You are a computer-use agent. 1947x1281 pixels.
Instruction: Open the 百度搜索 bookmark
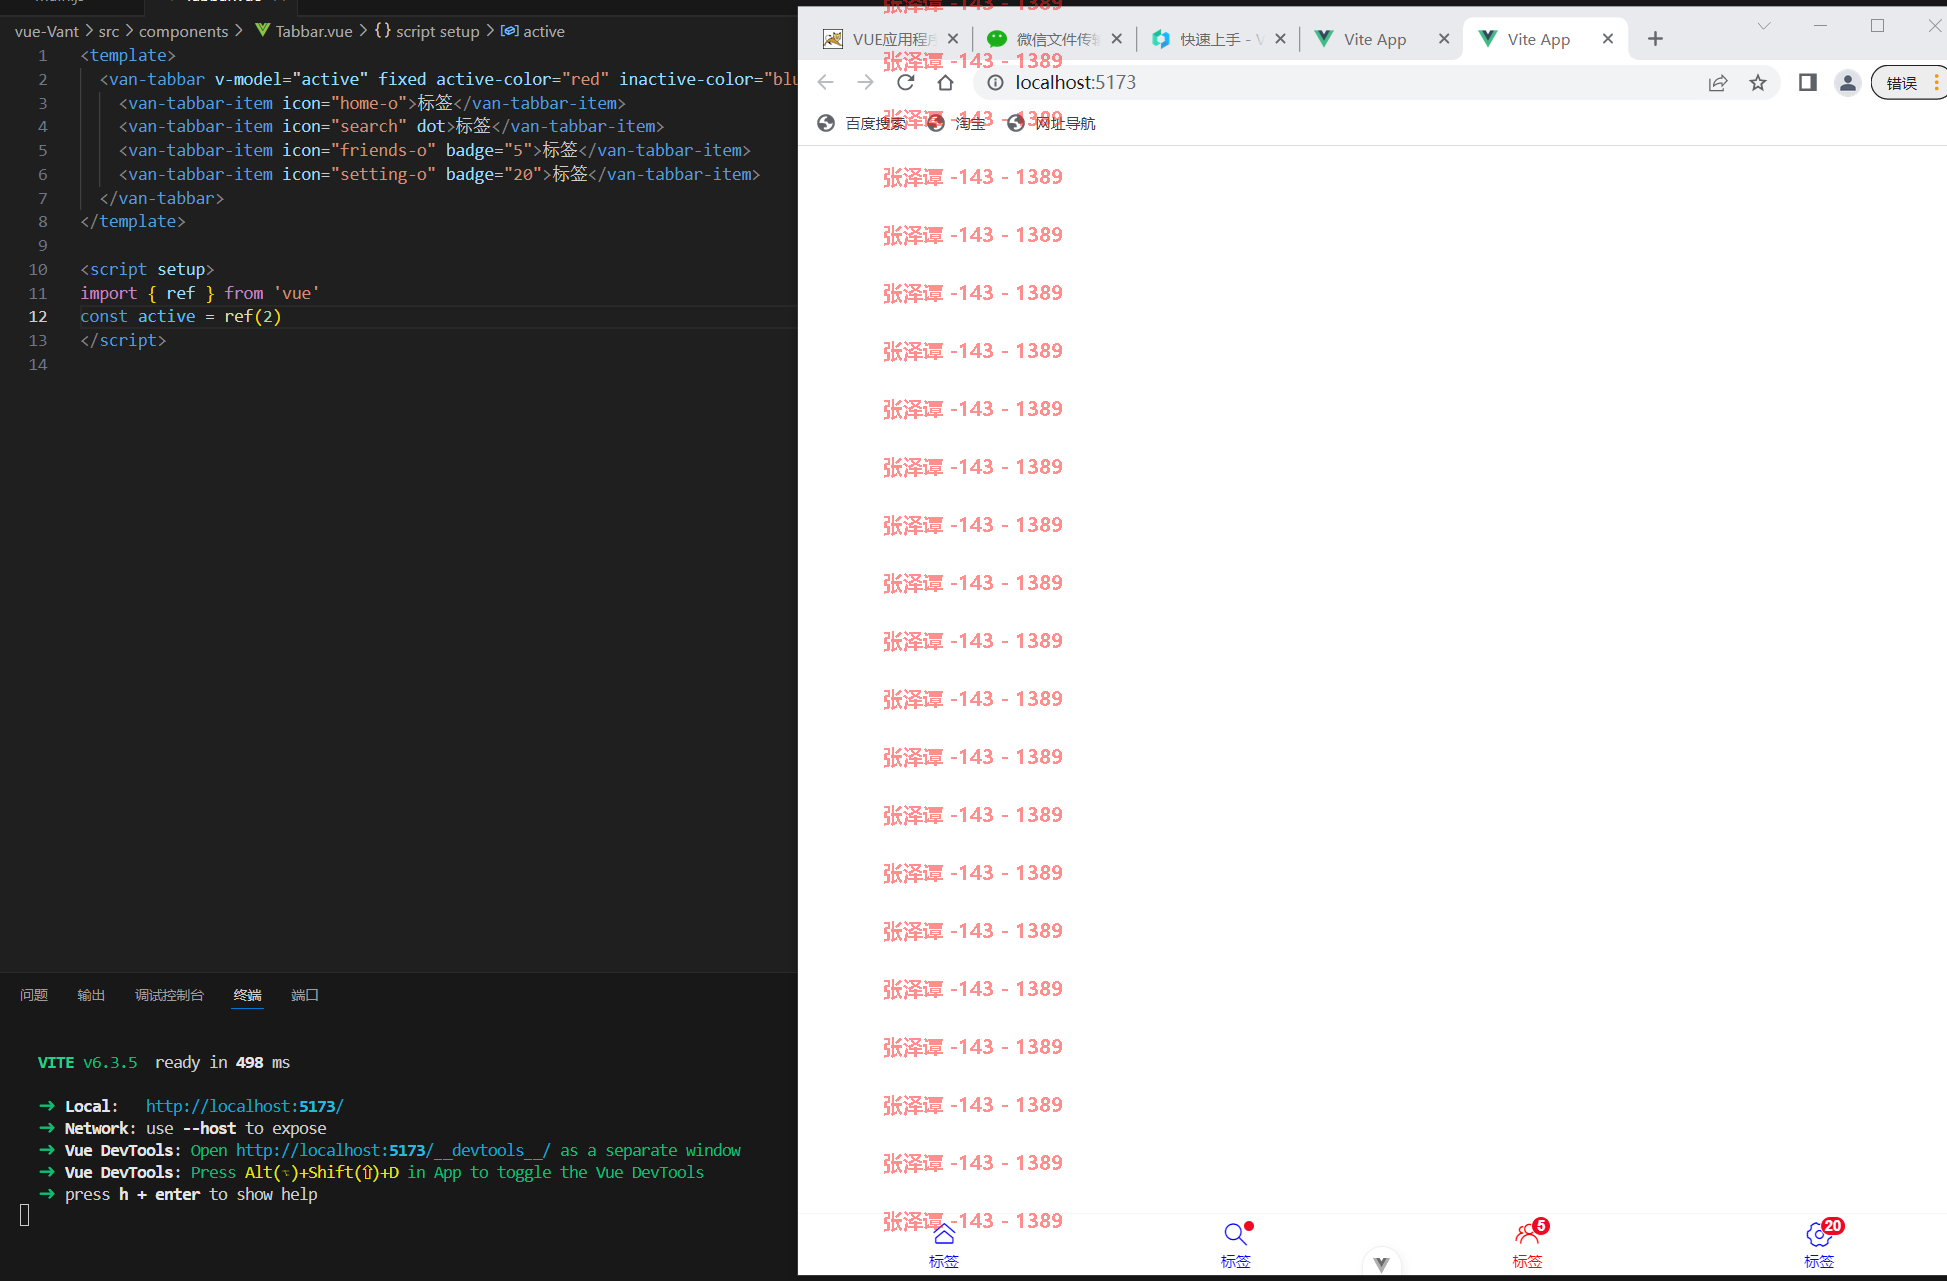[861, 123]
